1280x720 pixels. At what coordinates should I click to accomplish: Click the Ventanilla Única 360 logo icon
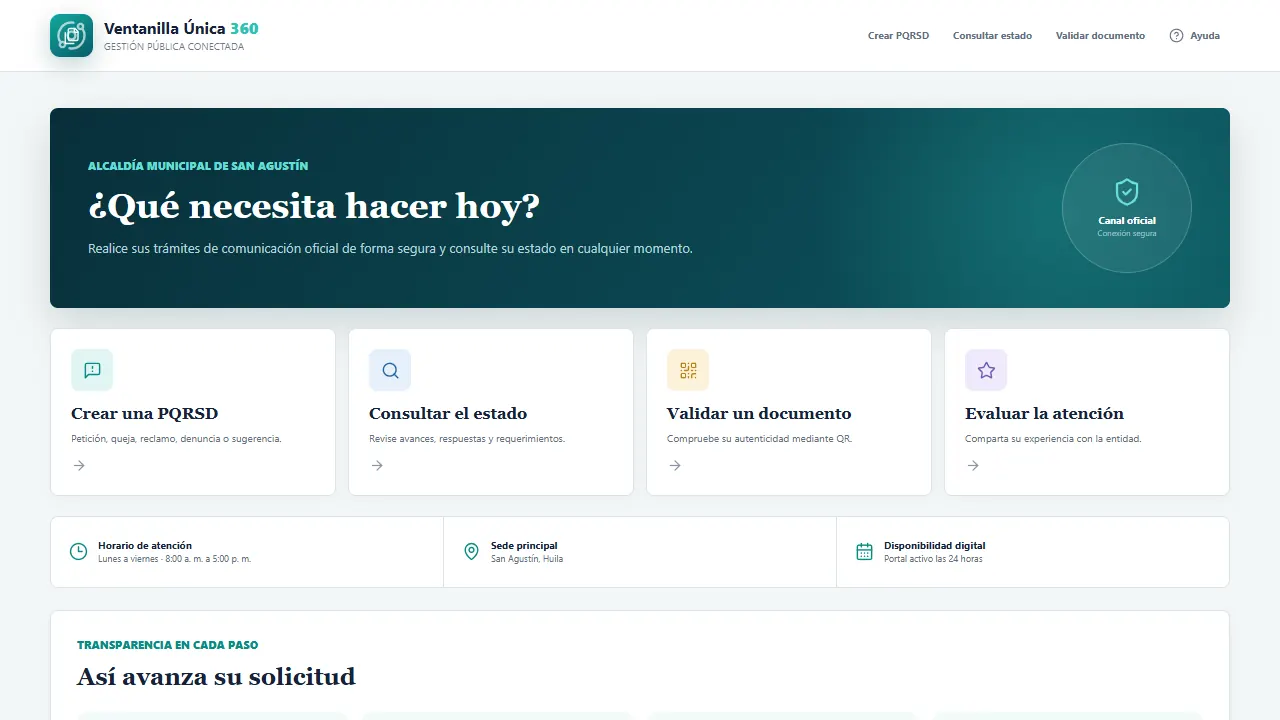(x=71, y=36)
